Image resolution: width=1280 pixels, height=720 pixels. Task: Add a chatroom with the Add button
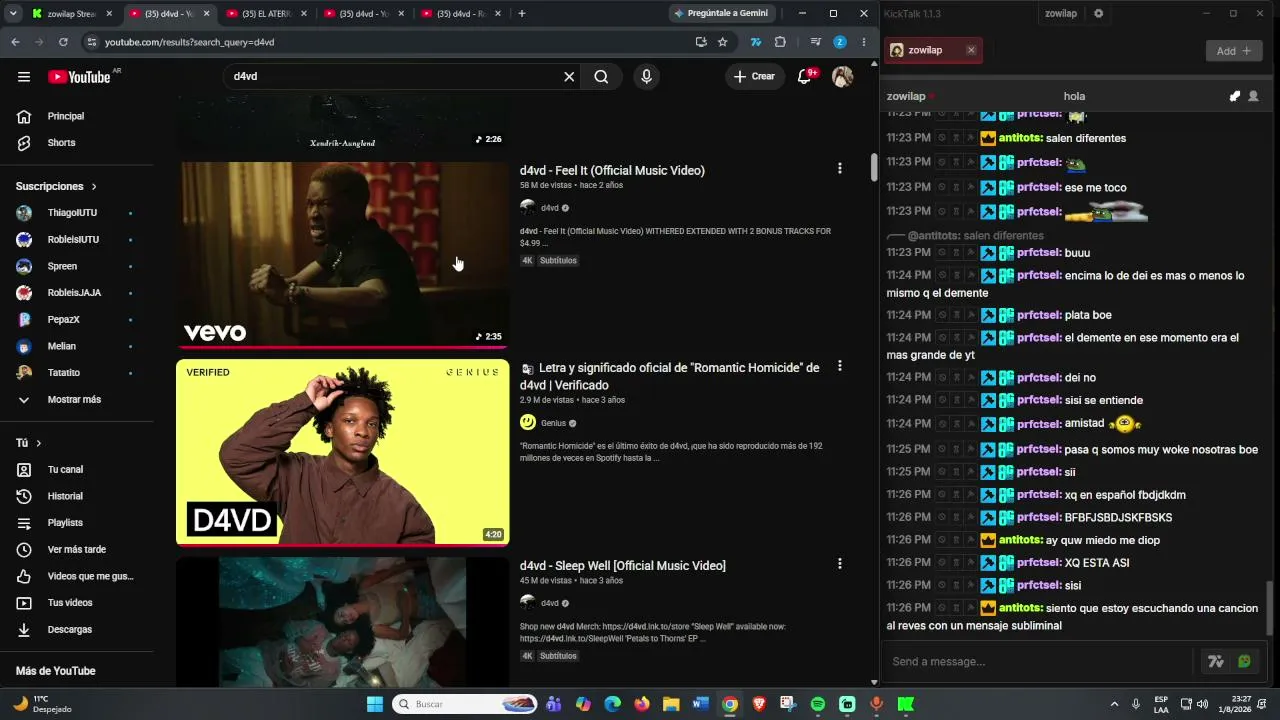click(x=1234, y=51)
